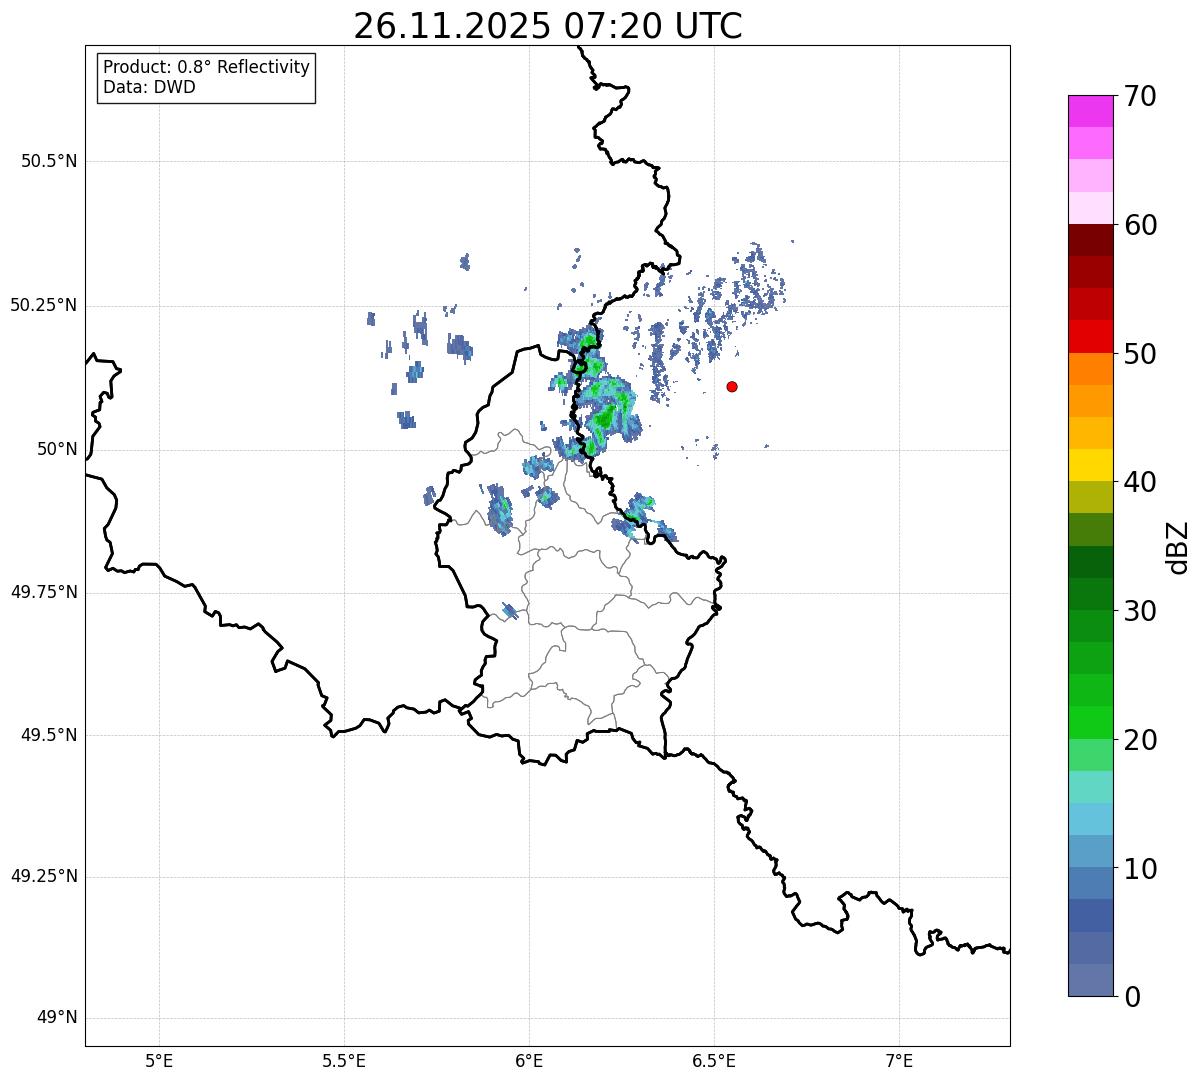
Task: Click the 49.25°N latitude label
Action: pos(44,876)
